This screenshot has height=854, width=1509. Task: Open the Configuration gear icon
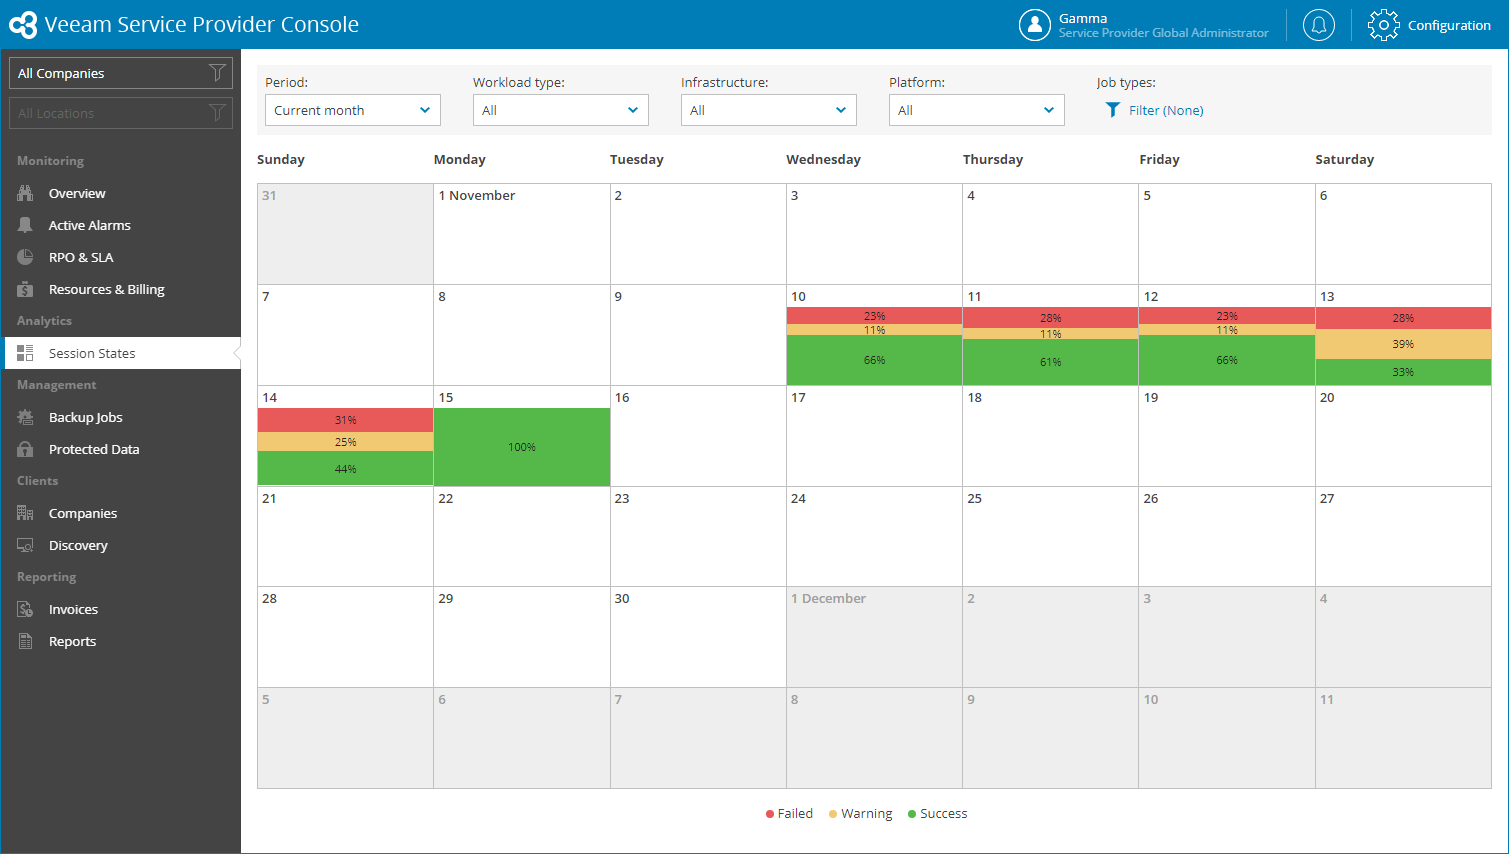pyautogui.click(x=1384, y=25)
